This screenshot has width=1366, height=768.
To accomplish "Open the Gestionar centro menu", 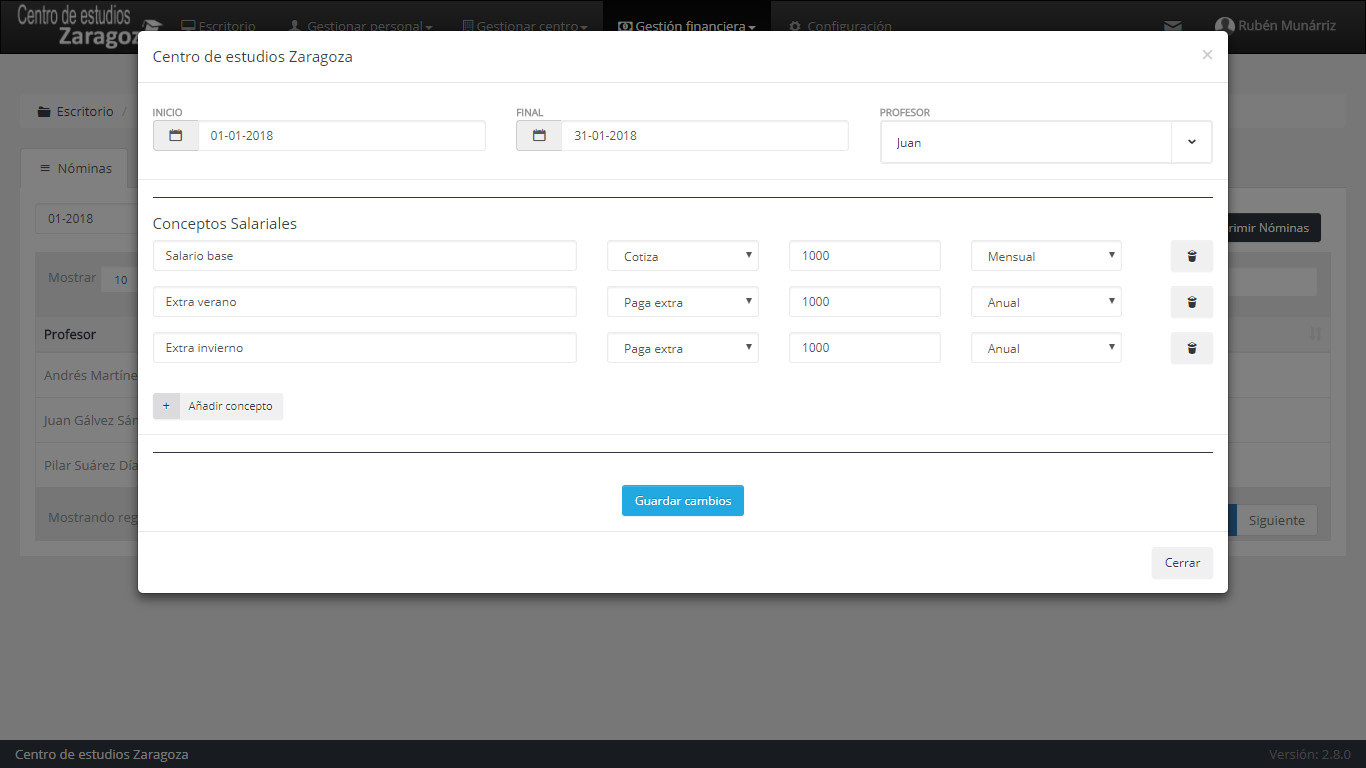I will click(523, 26).
